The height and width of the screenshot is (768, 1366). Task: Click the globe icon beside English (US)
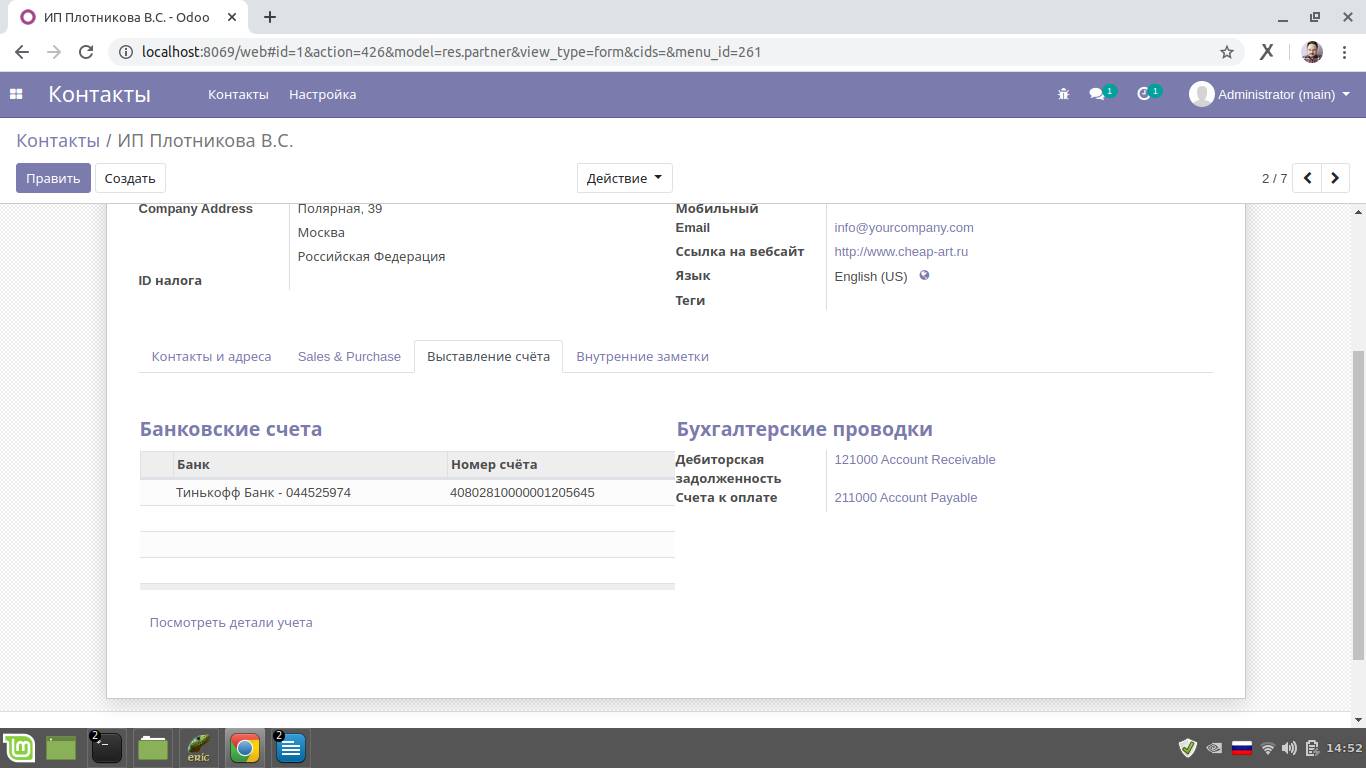924,276
